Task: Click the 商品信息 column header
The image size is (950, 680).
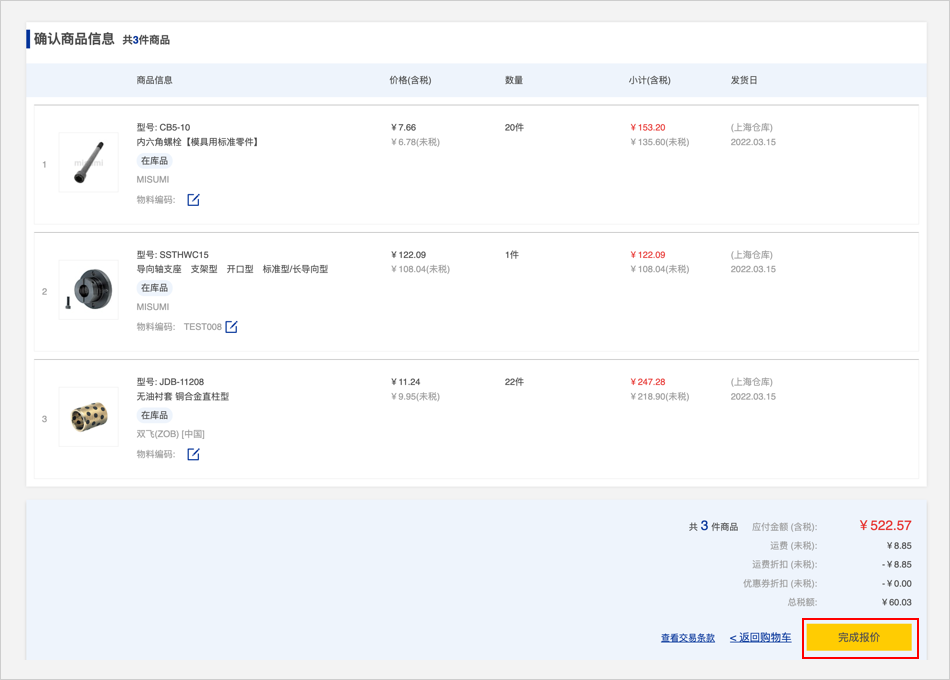Action: pyautogui.click(x=154, y=80)
